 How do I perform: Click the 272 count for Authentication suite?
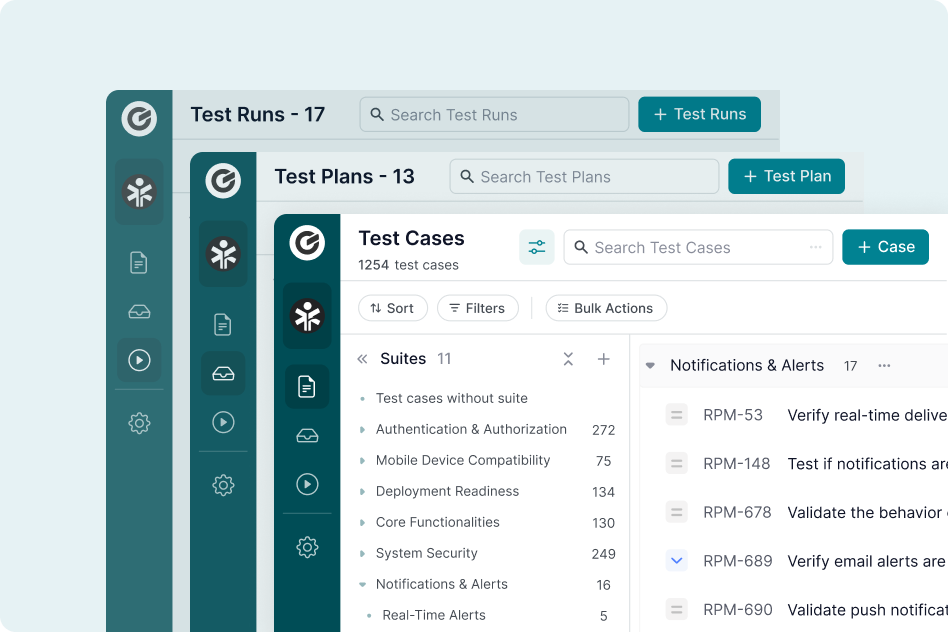[603, 430]
